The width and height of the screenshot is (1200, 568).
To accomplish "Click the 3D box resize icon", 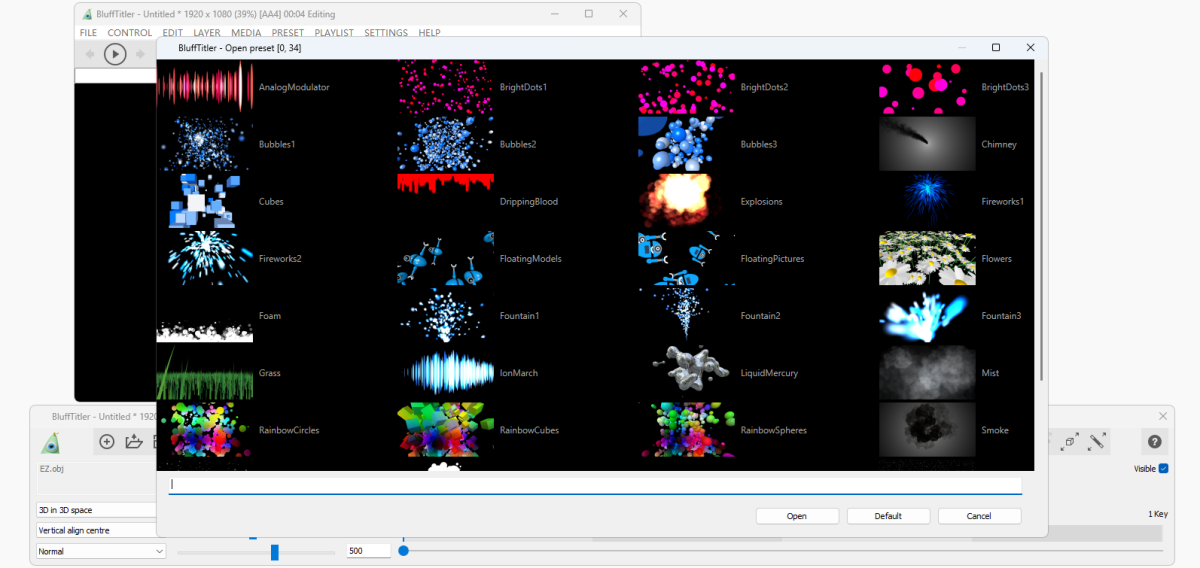I will click(x=1069, y=442).
